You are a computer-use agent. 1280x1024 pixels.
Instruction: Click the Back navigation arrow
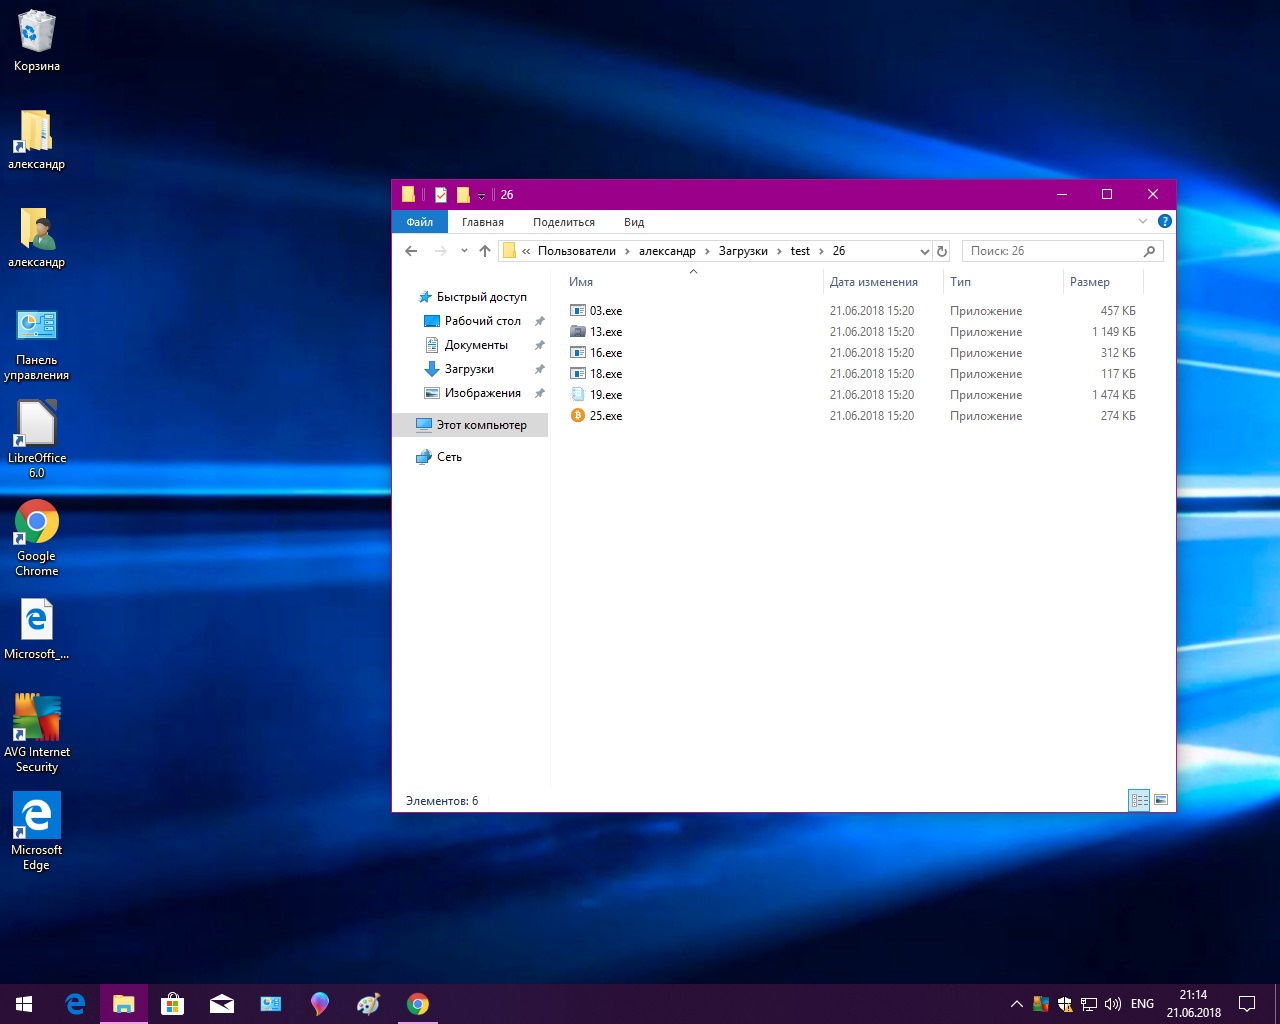click(411, 251)
